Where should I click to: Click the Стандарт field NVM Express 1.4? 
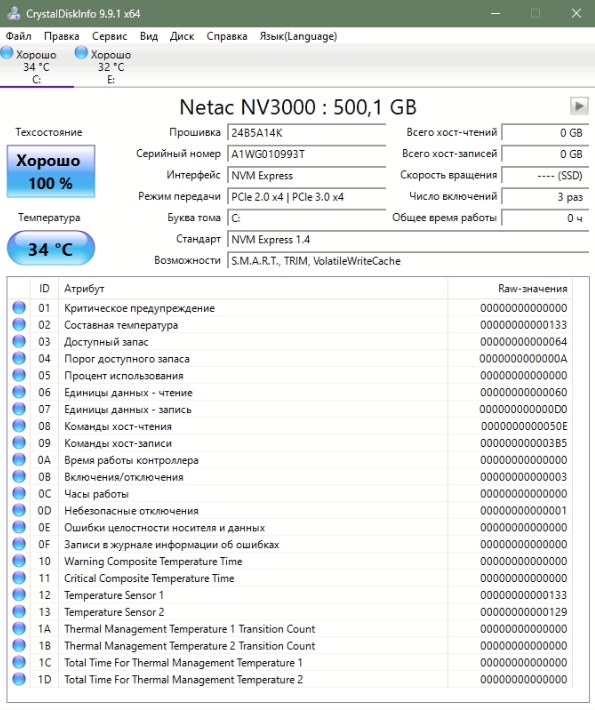pos(408,240)
